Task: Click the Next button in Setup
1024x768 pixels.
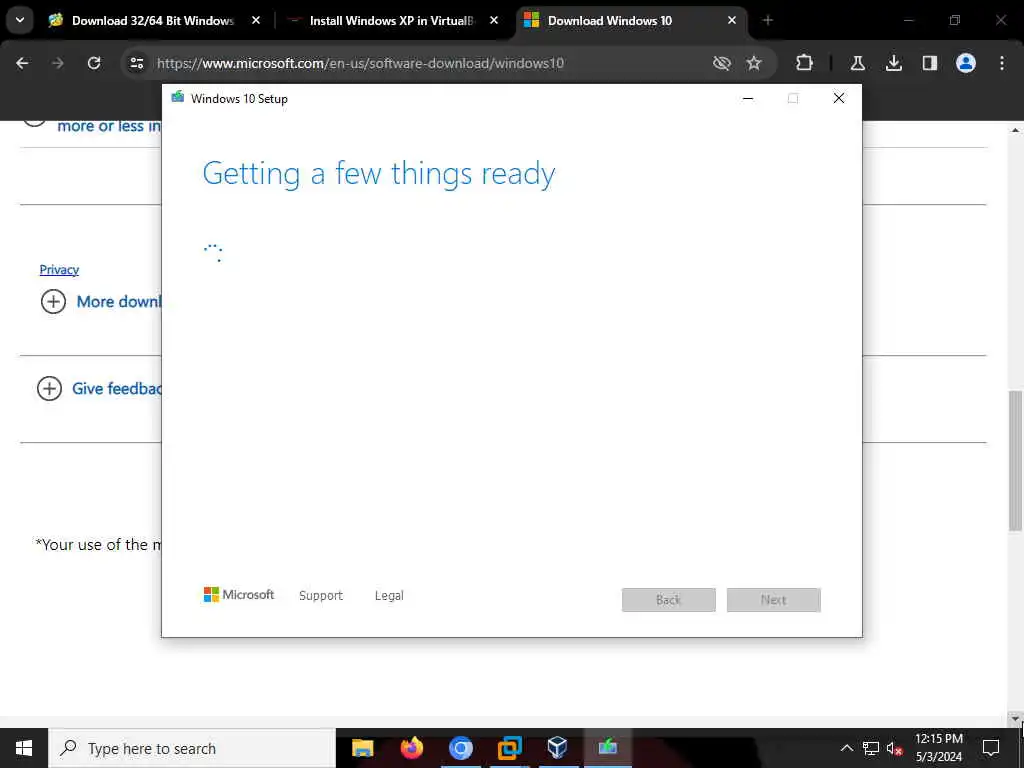Action: [774, 600]
